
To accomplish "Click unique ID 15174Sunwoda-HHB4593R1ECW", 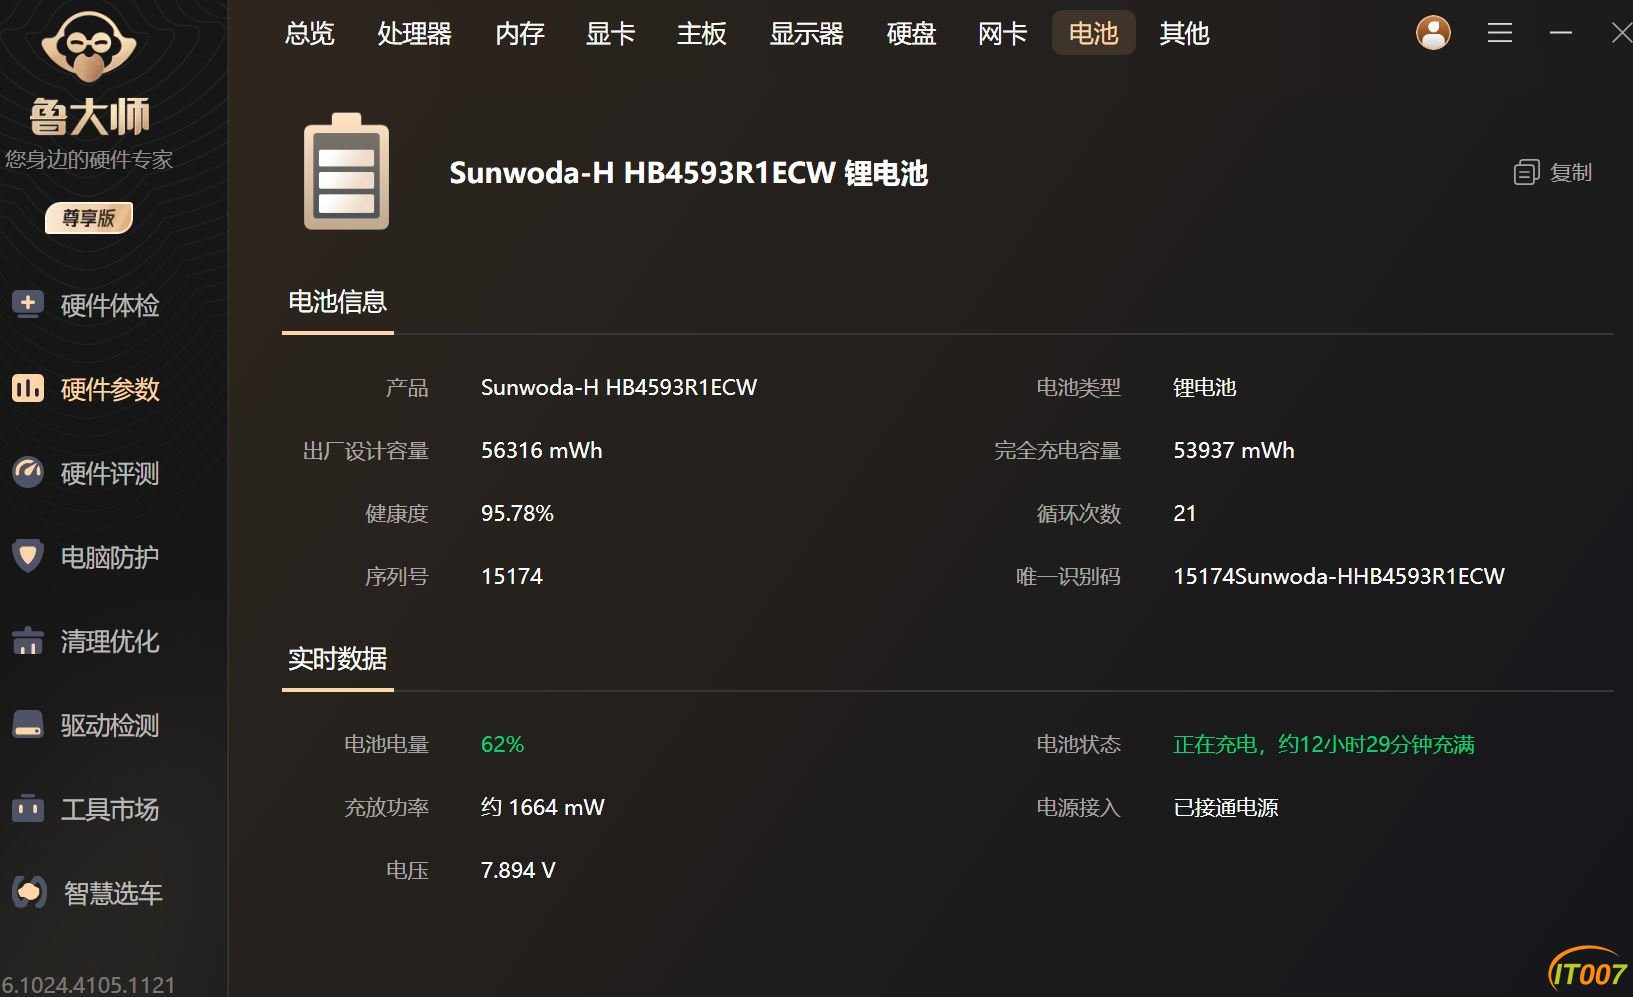I will pos(1339,577).
